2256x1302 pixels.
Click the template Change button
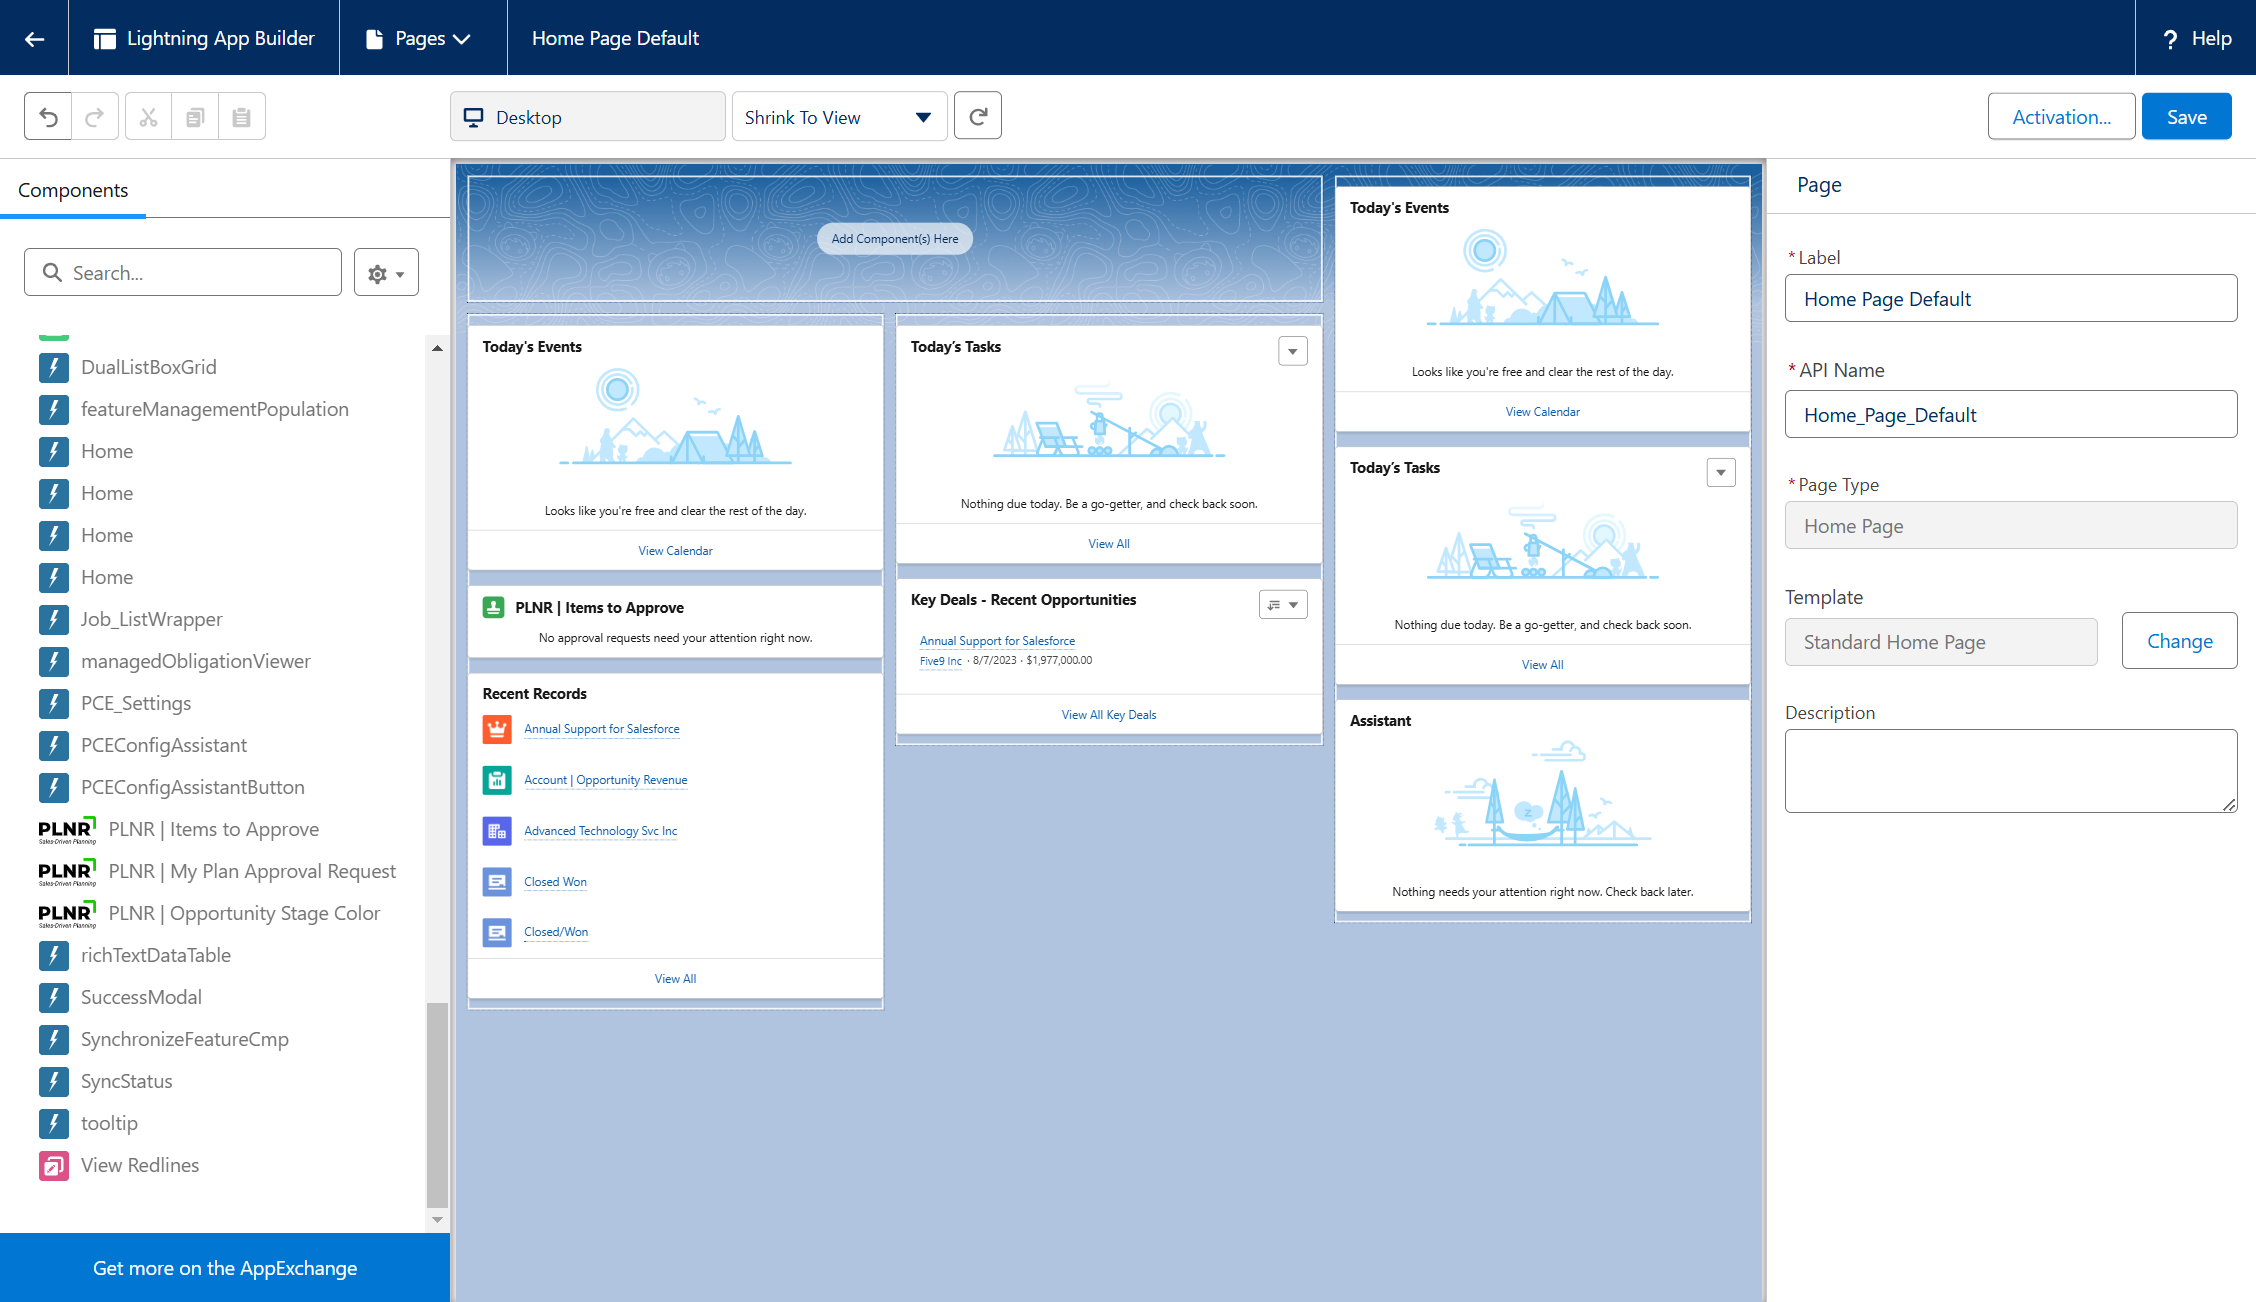2179,641
